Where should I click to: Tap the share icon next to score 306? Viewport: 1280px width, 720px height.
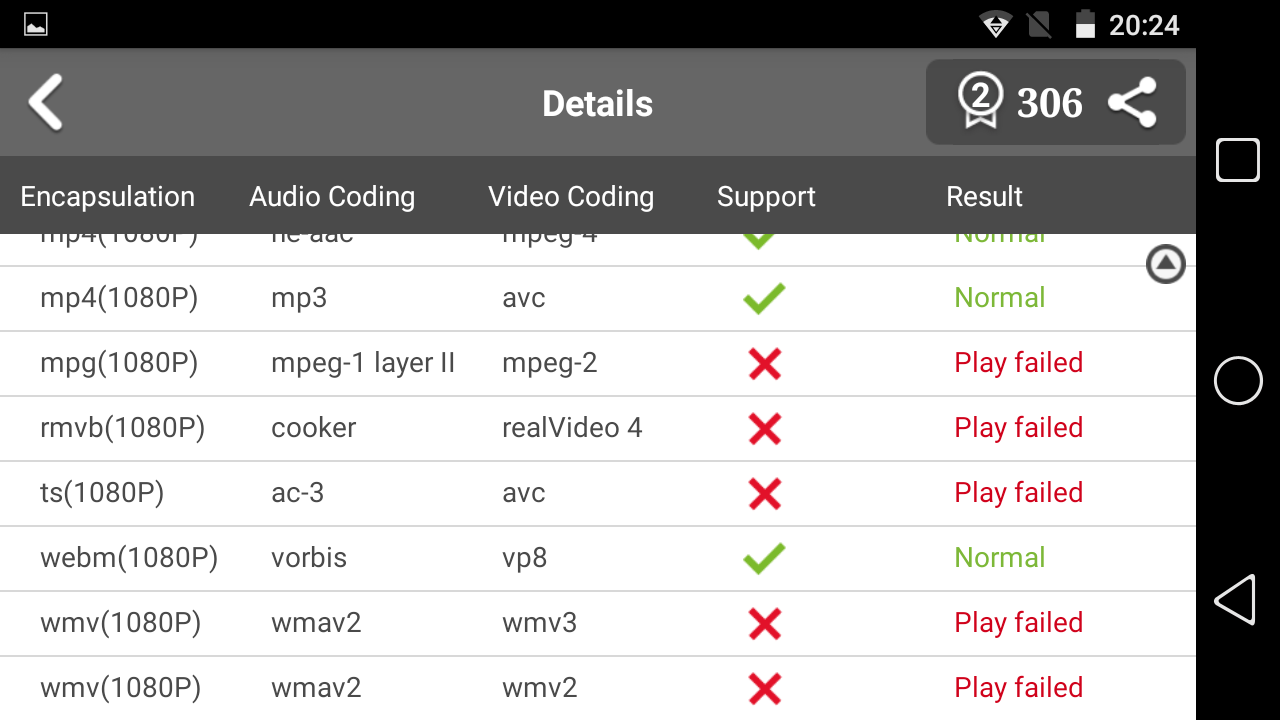[x=1132, y=103]
